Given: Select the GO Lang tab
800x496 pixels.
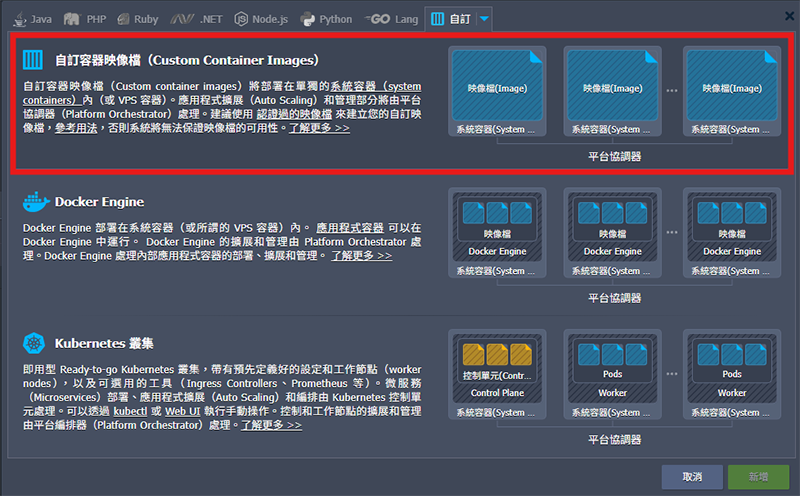Looking at the screenshot, I should point(392,19).
